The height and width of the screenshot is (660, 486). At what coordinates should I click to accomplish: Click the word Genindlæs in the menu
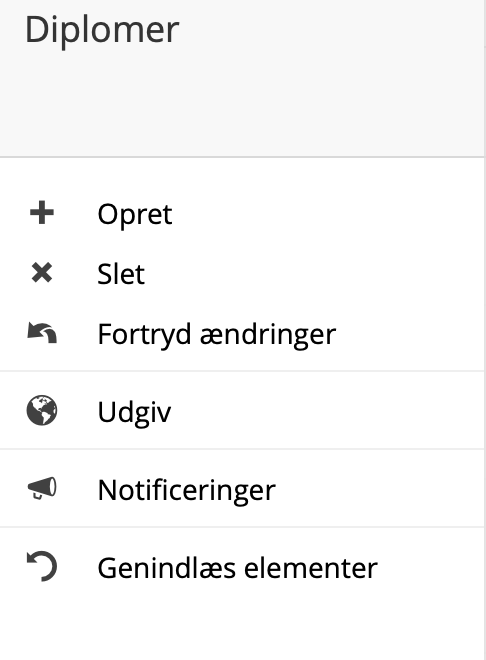click(x=167, y=569)
